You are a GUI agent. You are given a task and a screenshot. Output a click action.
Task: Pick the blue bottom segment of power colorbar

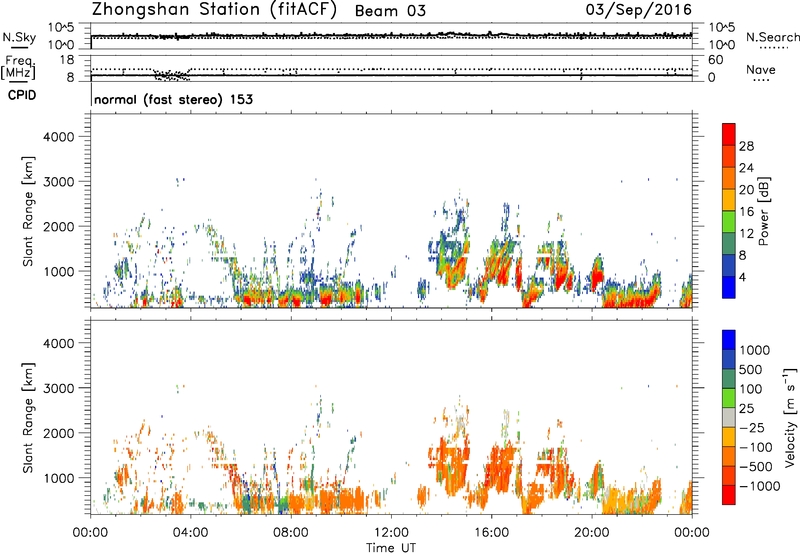point(729,287)
